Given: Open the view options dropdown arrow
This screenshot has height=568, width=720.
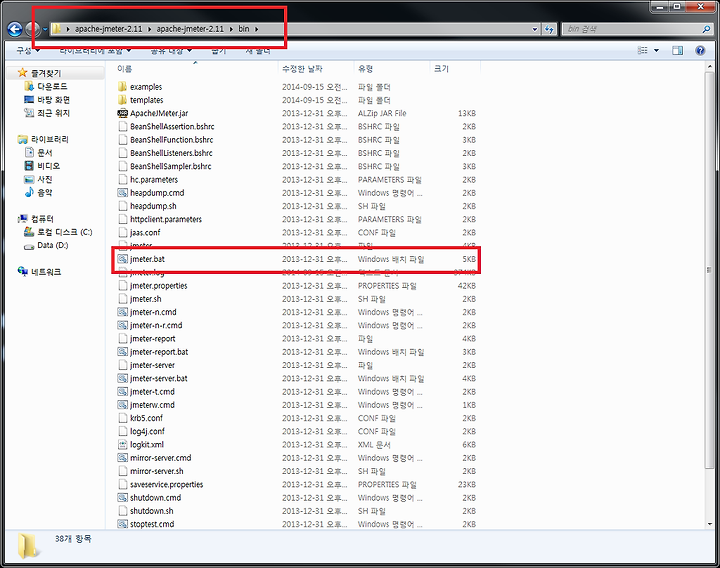Looking at the screenshot, I should [656, 51].
